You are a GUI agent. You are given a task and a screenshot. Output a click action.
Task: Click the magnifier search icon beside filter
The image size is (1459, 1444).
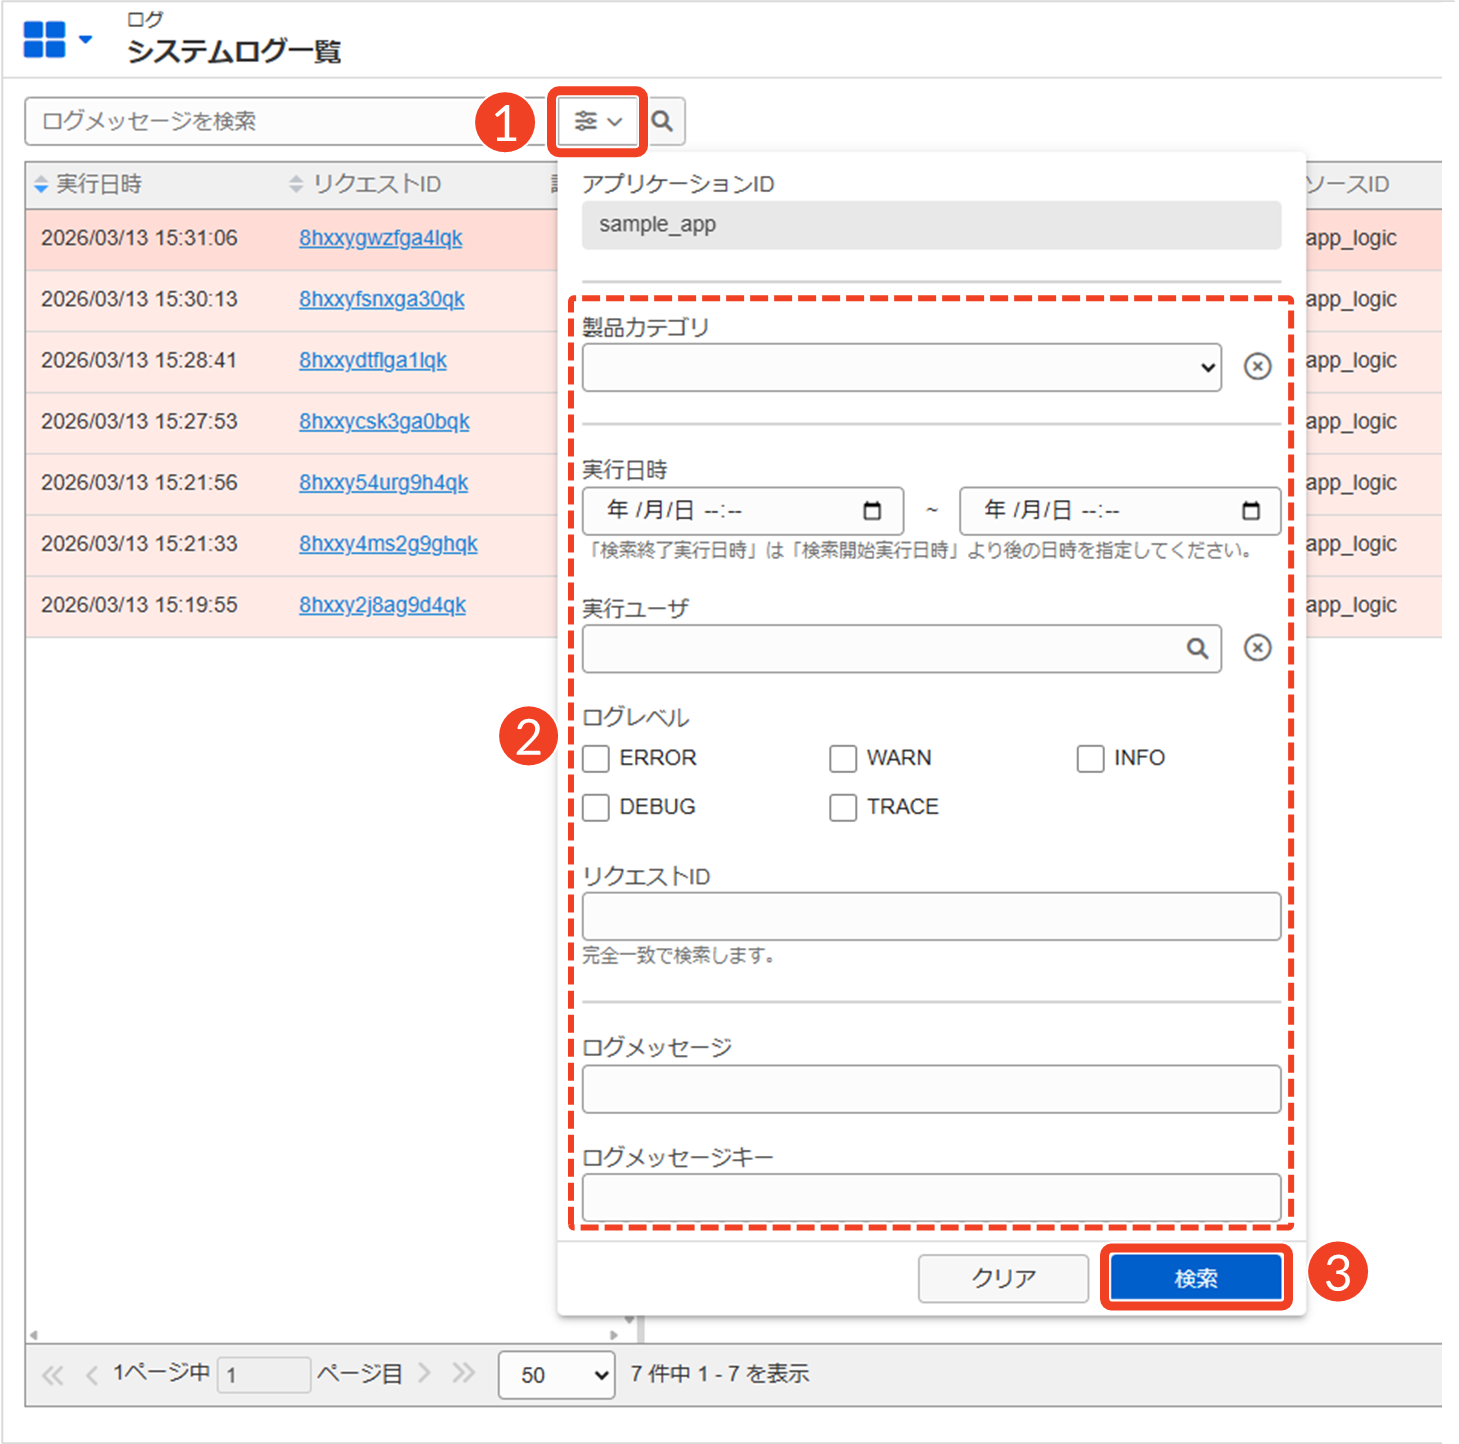point(662,121)
